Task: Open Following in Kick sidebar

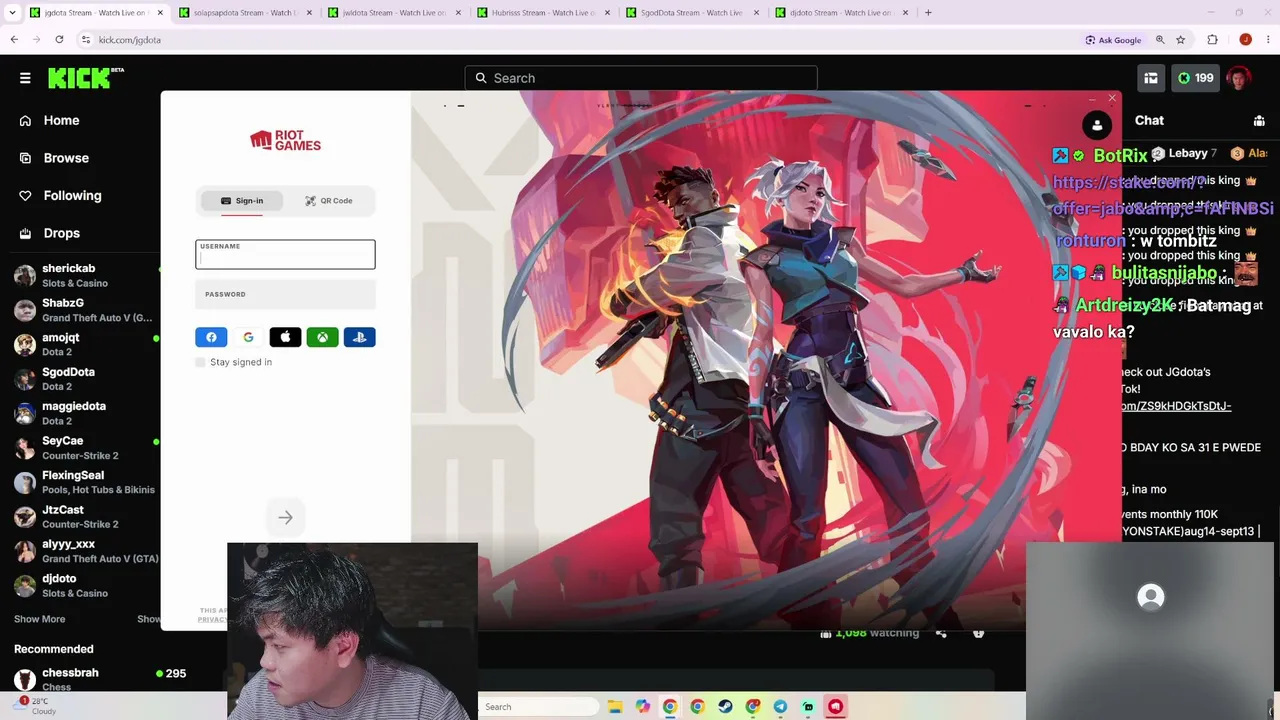Action: [x=72, y=196]
